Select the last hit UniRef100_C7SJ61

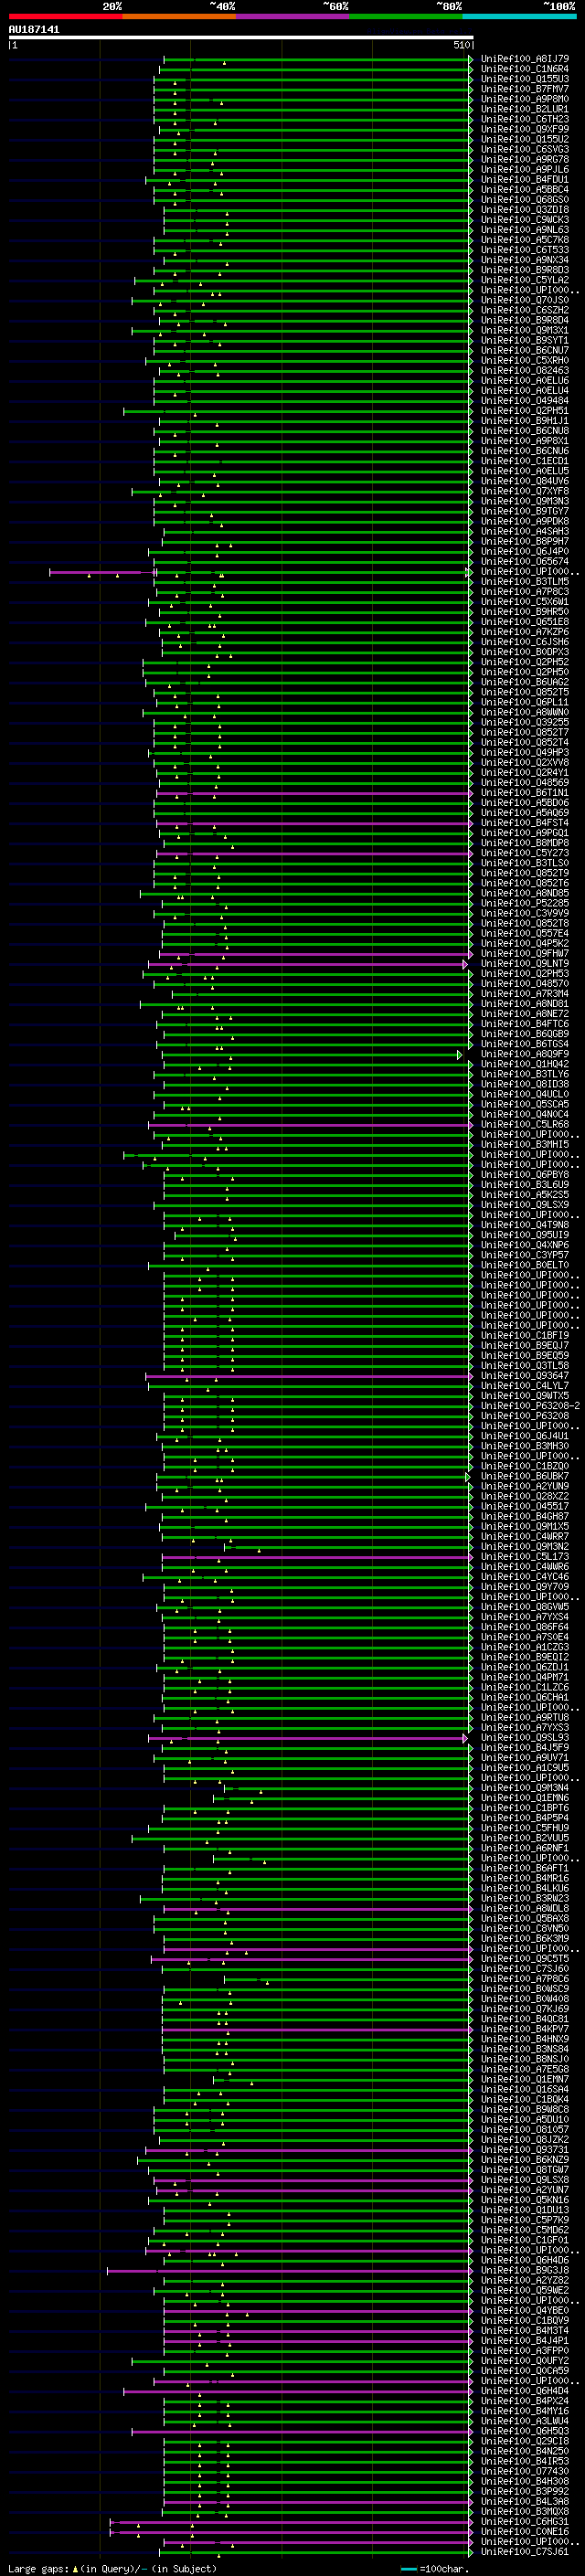[524, 2552]
